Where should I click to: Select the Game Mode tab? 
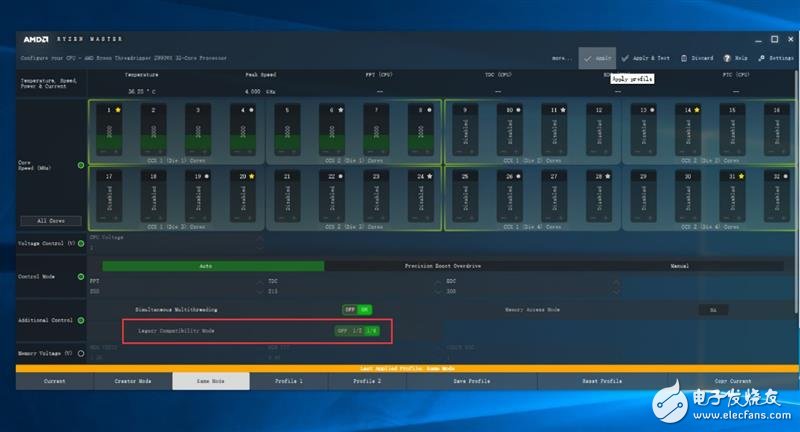[x=211, y=381]
